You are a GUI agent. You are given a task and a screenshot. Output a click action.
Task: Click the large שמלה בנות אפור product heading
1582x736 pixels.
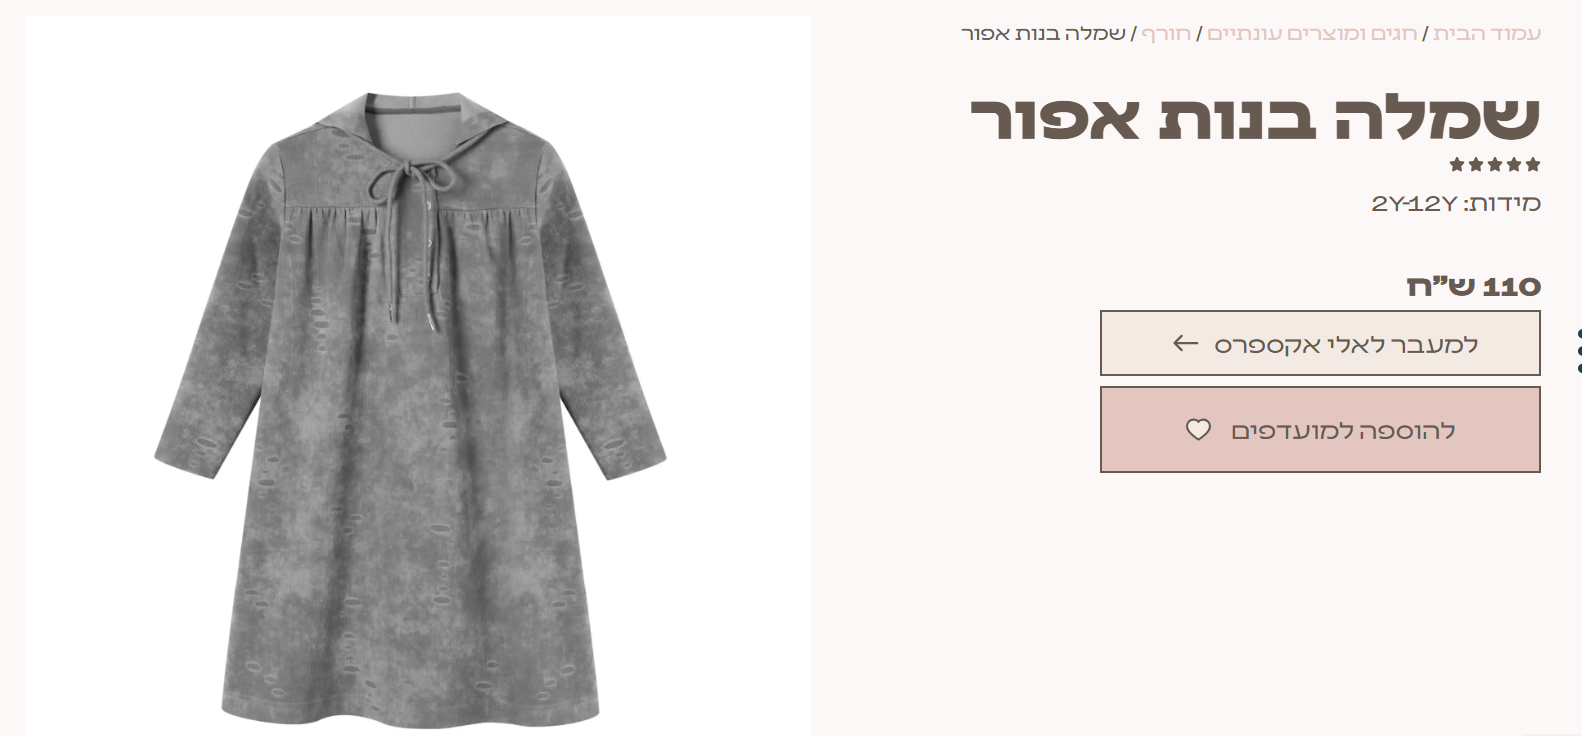pos(1255,118)
